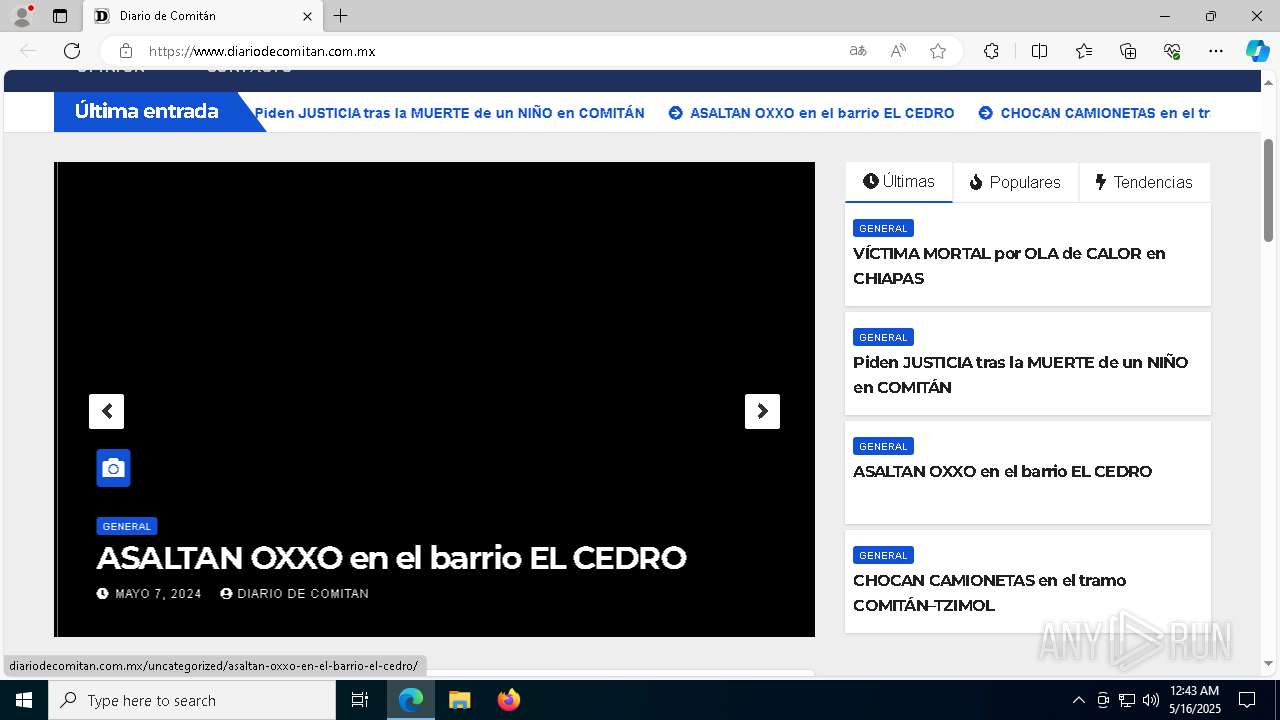Open browser essentials heart icon
Screen dimensions: 1280x720
[1172, 51]
